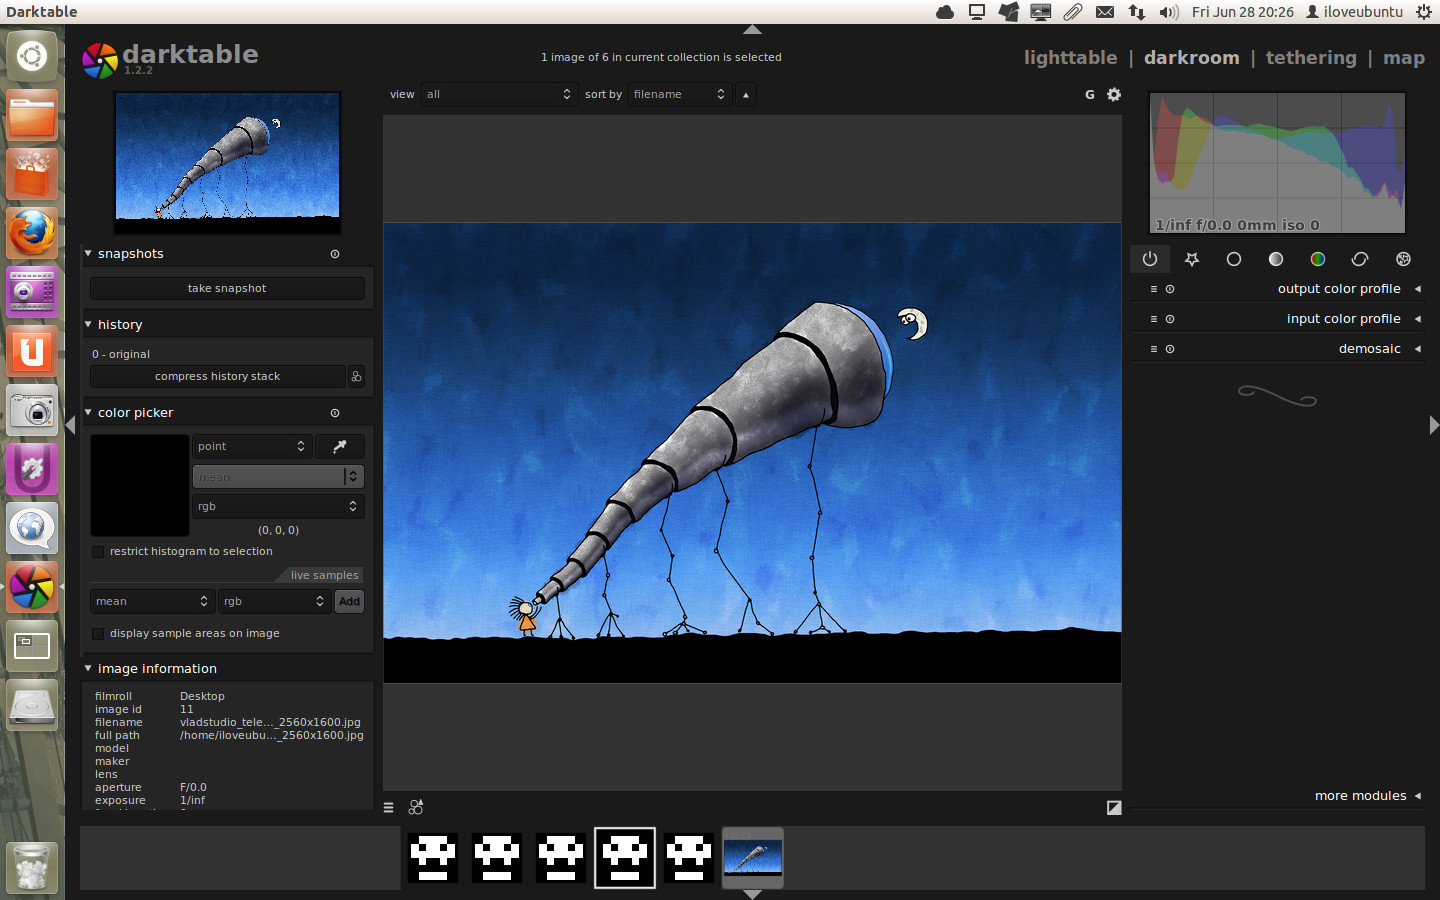The height and width of the screenshot is (900, 1440).
Task: Reset output color profile parameters icon
Action: point(1170,289)
